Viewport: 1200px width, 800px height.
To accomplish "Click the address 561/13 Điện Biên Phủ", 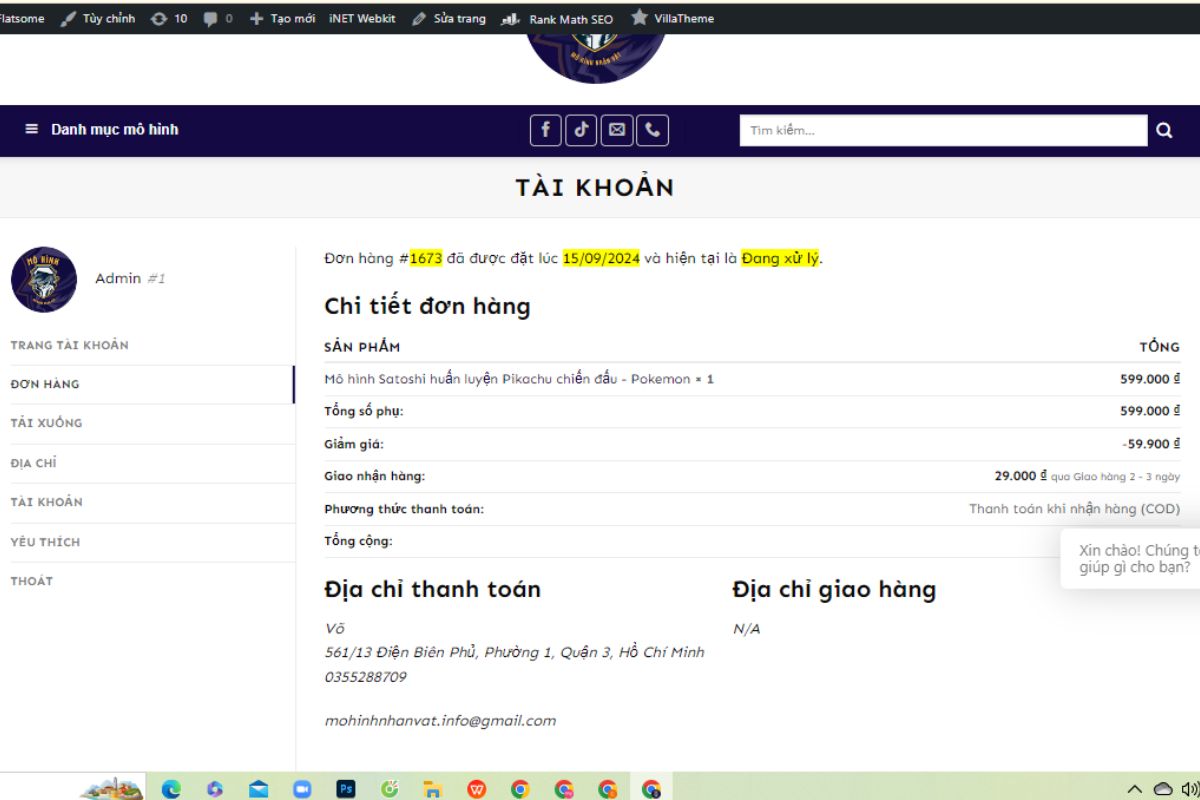I will click(515, 652).
